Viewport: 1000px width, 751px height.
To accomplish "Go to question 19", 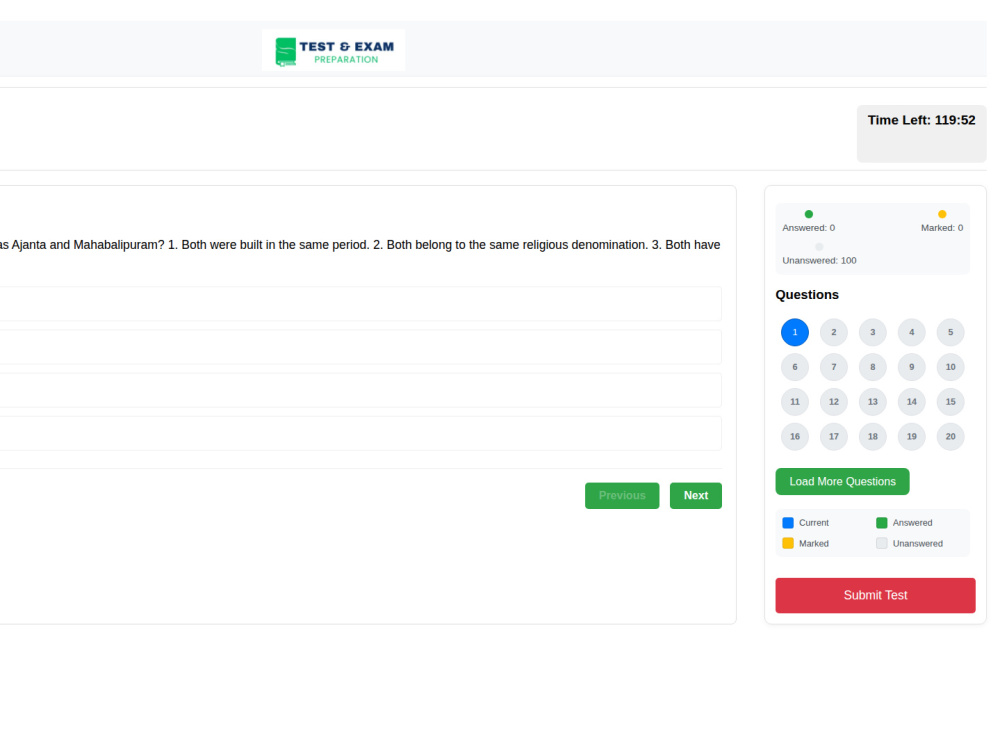I will (911, 437).
